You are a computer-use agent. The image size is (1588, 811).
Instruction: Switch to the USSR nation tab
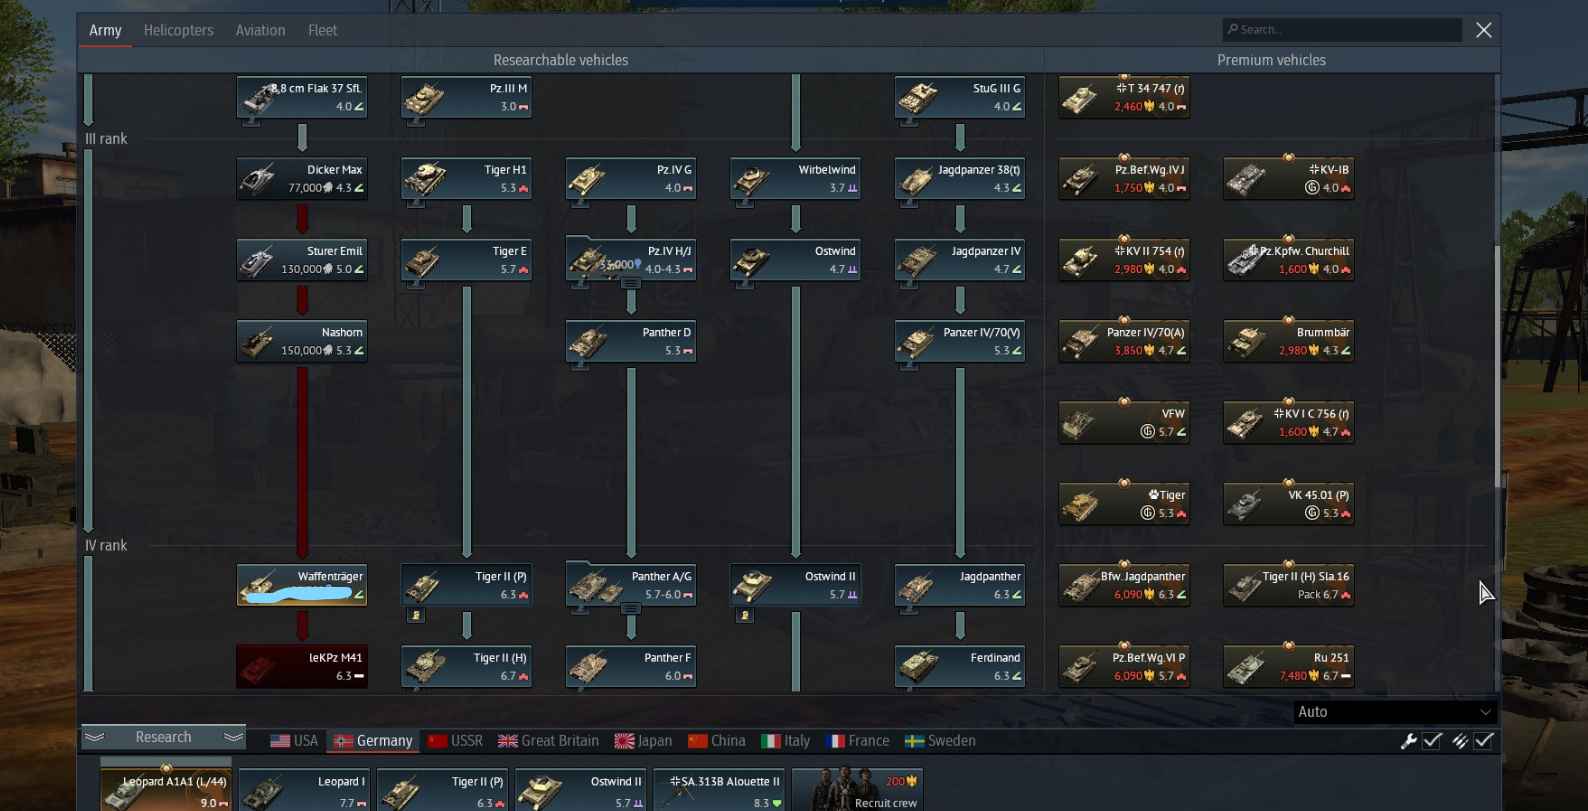click(x=456, y=741)
